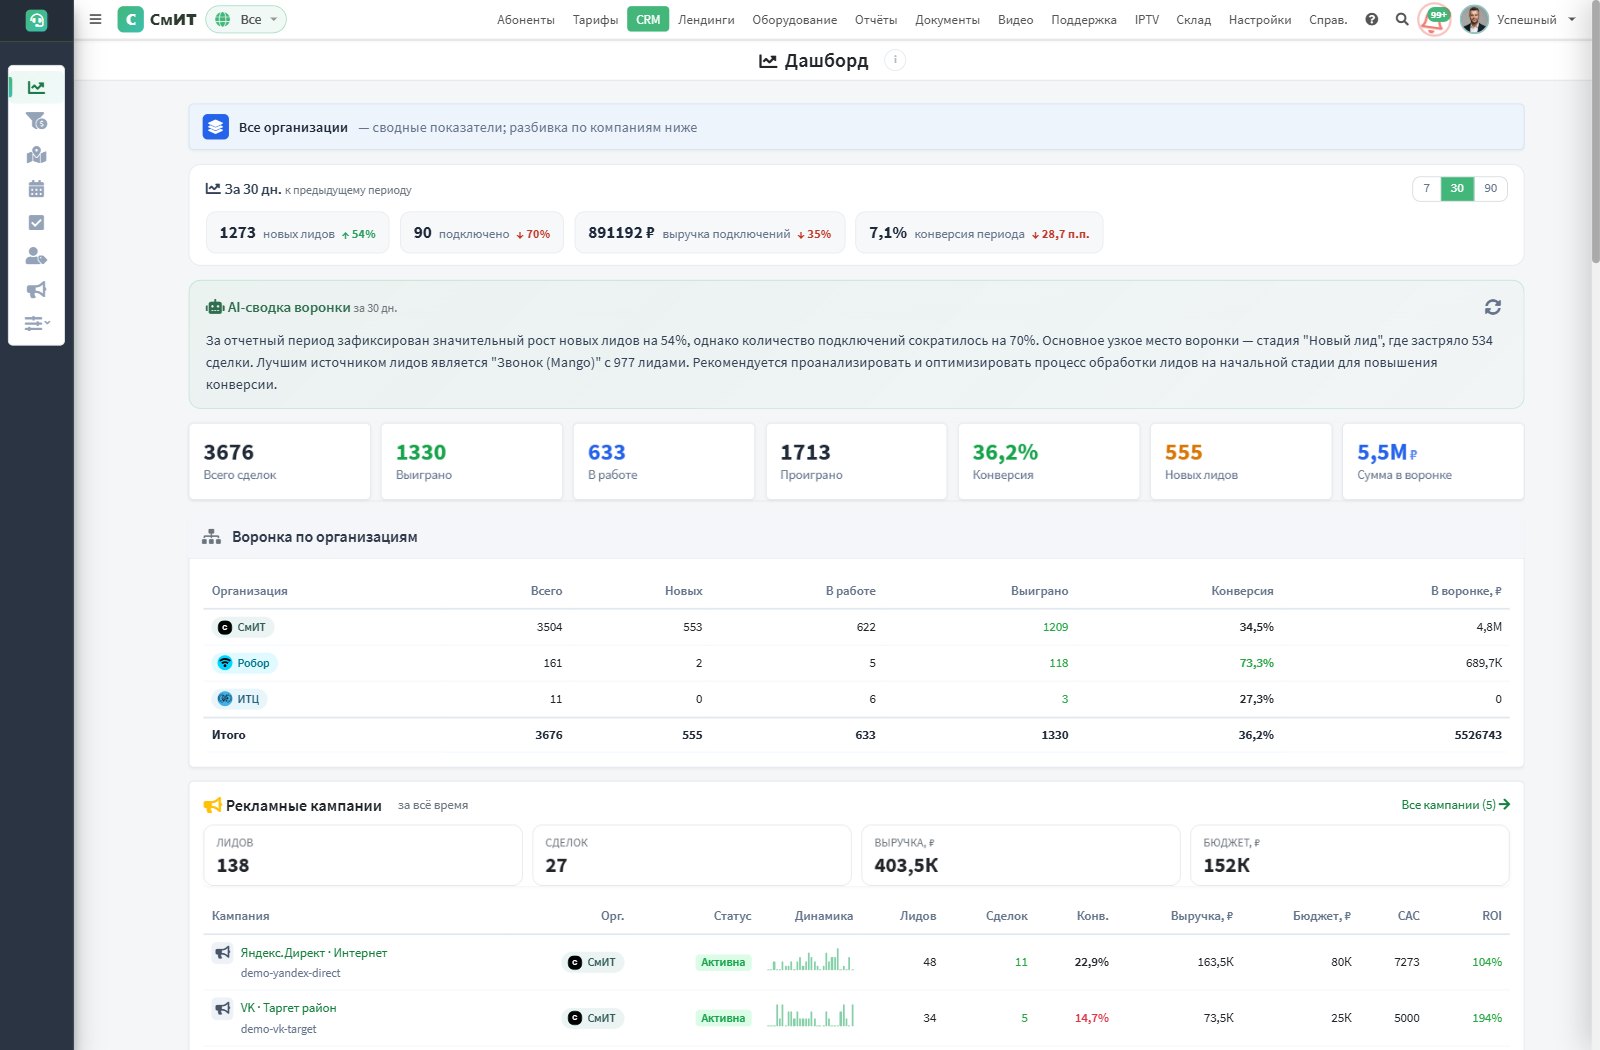This screenshot has height=1050, width=1600.
Task: Open the Абоненты menu
Action: pyautogui.click(x=526, y=20)
